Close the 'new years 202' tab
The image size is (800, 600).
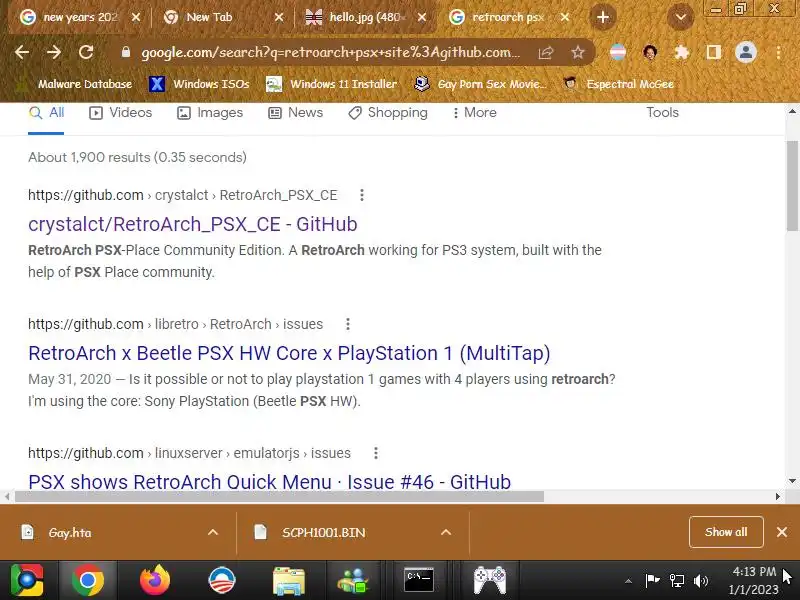136,17
